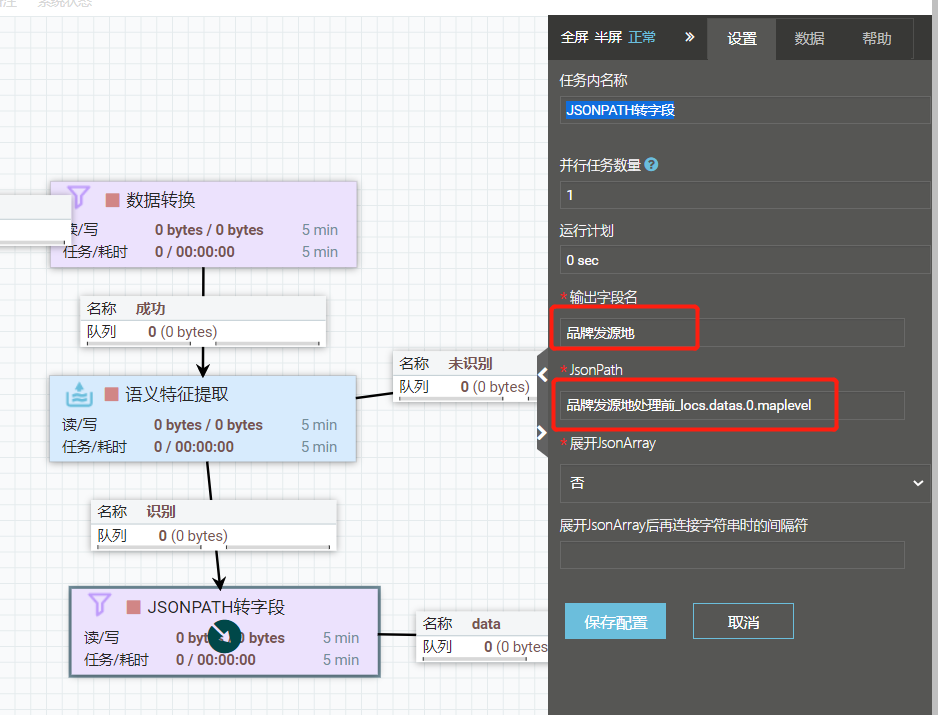This screenshot has height=715, width=938.
Task: Click the 保存配置 button
Action: coord(615,621)
